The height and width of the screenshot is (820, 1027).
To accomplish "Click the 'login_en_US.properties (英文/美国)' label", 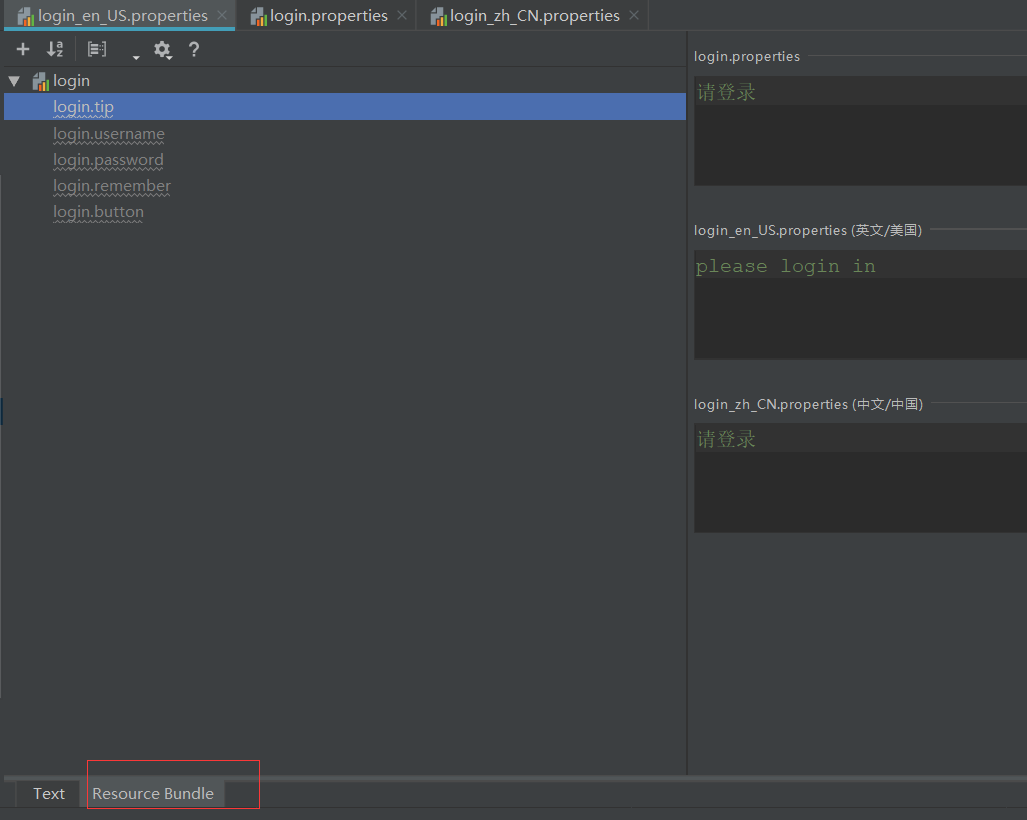I will pos(808,230).
